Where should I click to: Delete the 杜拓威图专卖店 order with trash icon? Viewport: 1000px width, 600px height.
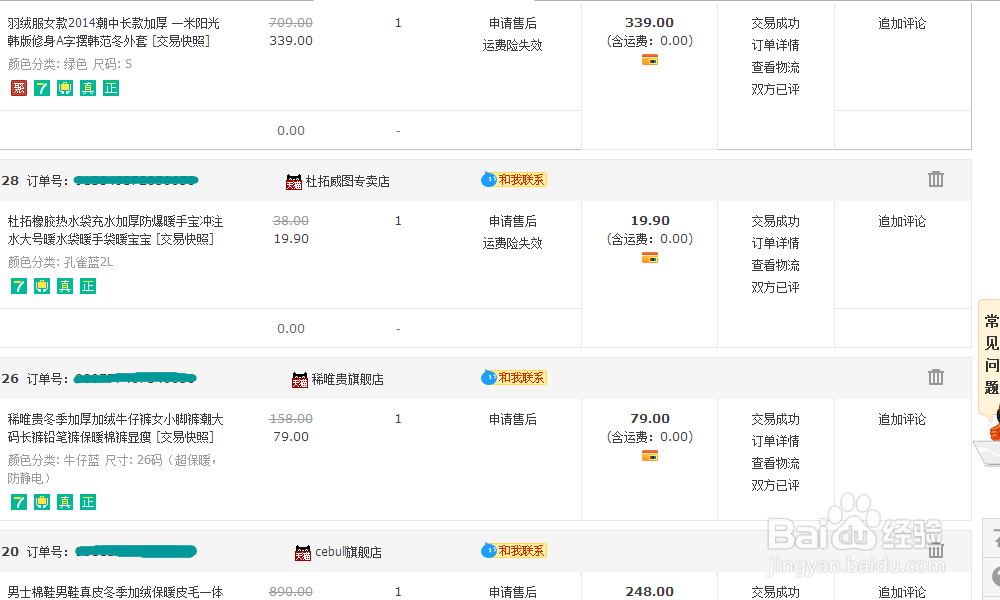tap(936, 179)
